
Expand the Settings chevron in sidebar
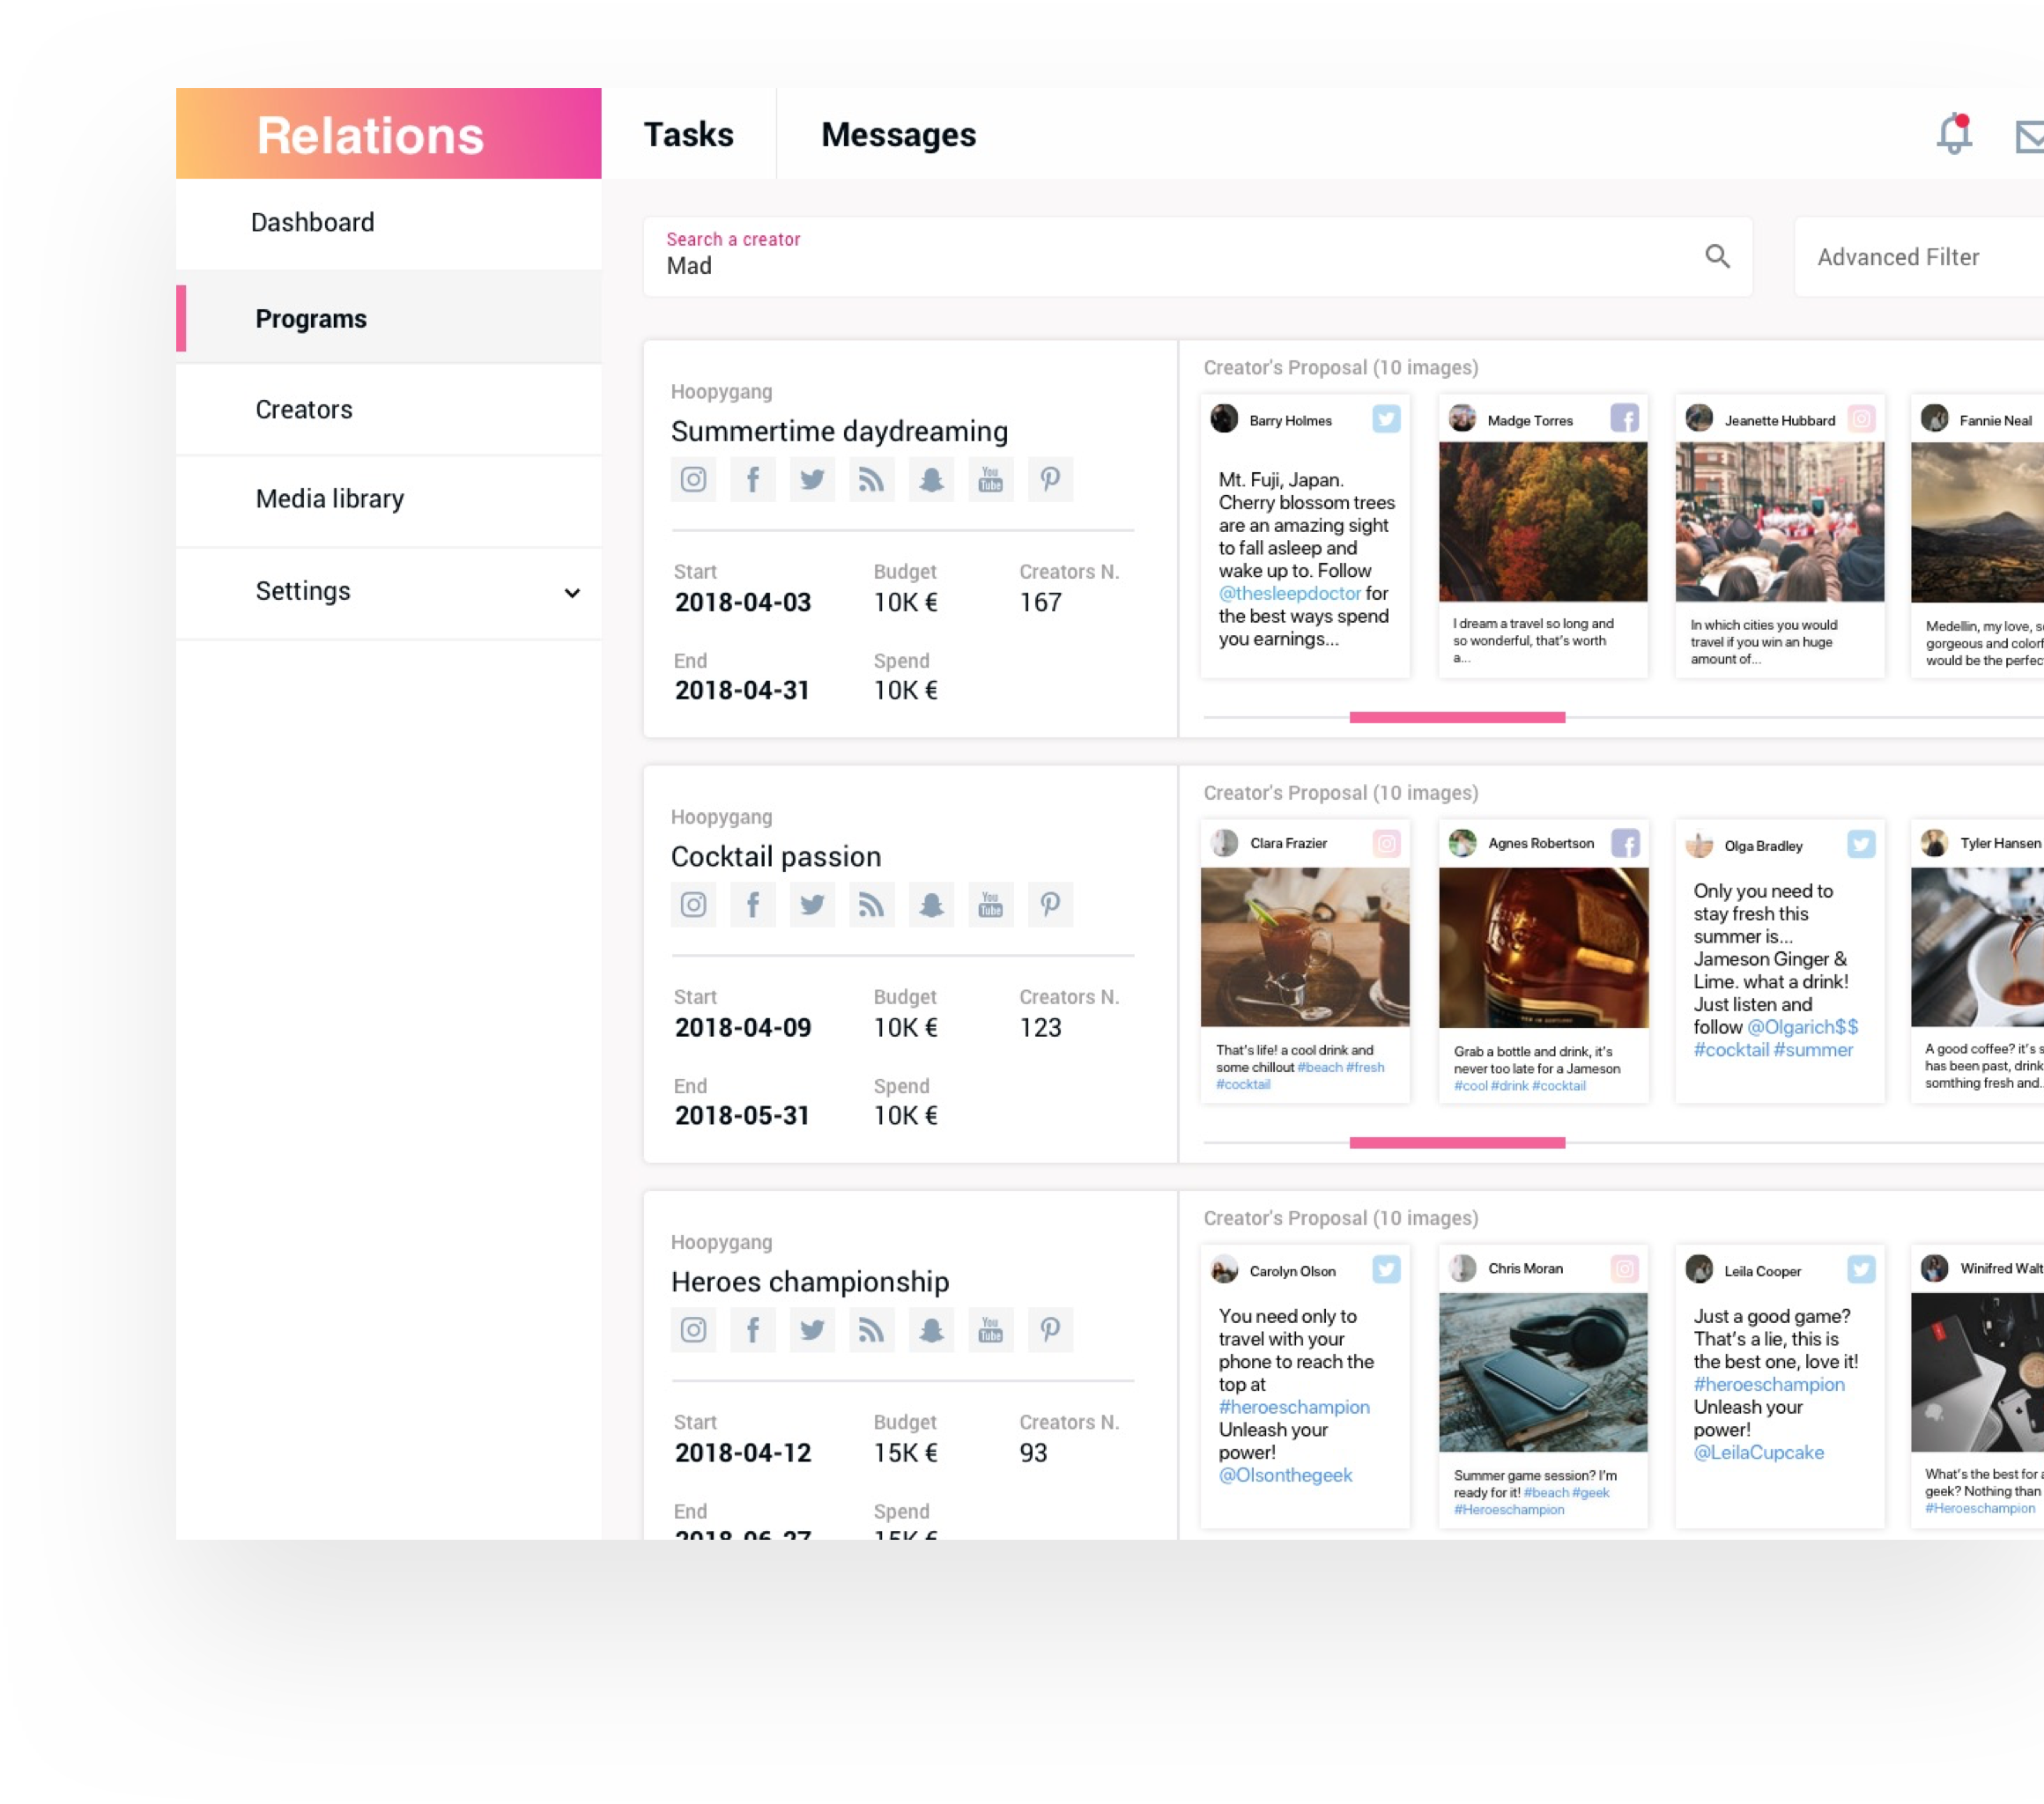[x=572, y=592]
